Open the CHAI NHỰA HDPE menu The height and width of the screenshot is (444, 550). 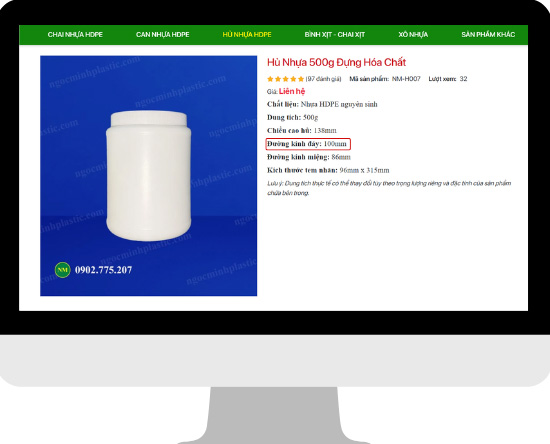pyautogui.click(x=75, y=34)
